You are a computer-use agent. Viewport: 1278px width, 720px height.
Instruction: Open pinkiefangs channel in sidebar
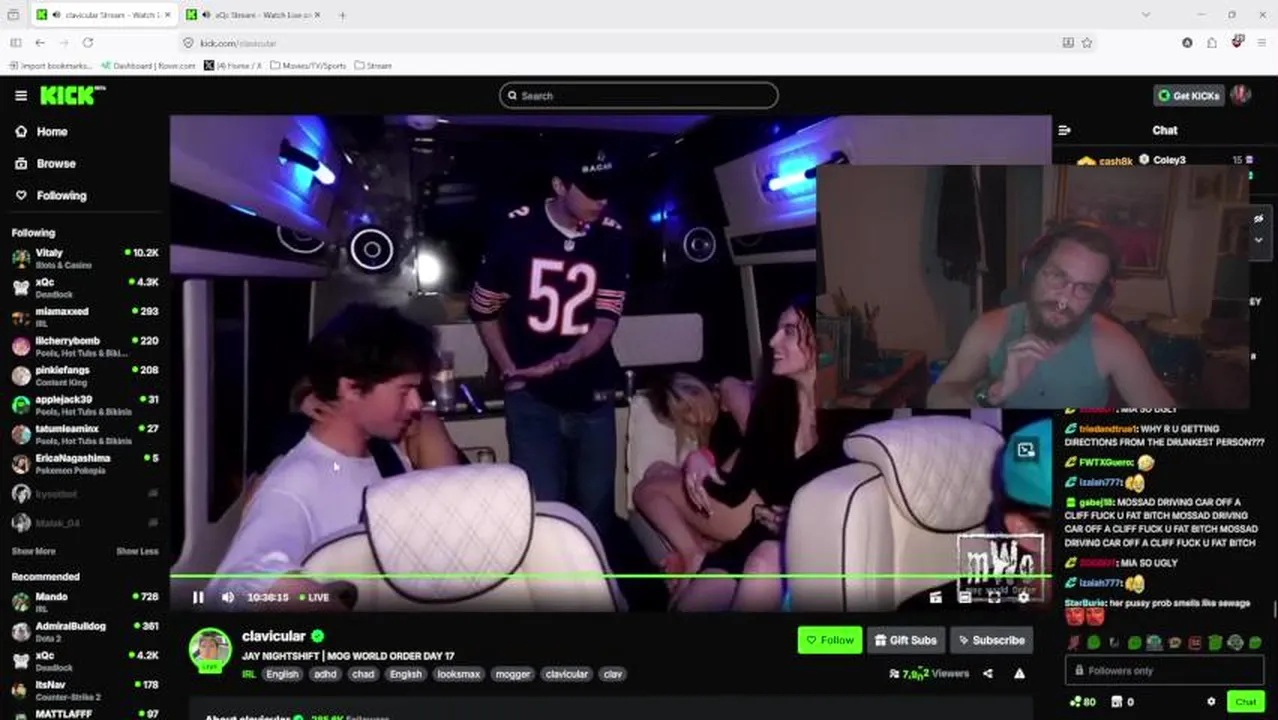85,375
